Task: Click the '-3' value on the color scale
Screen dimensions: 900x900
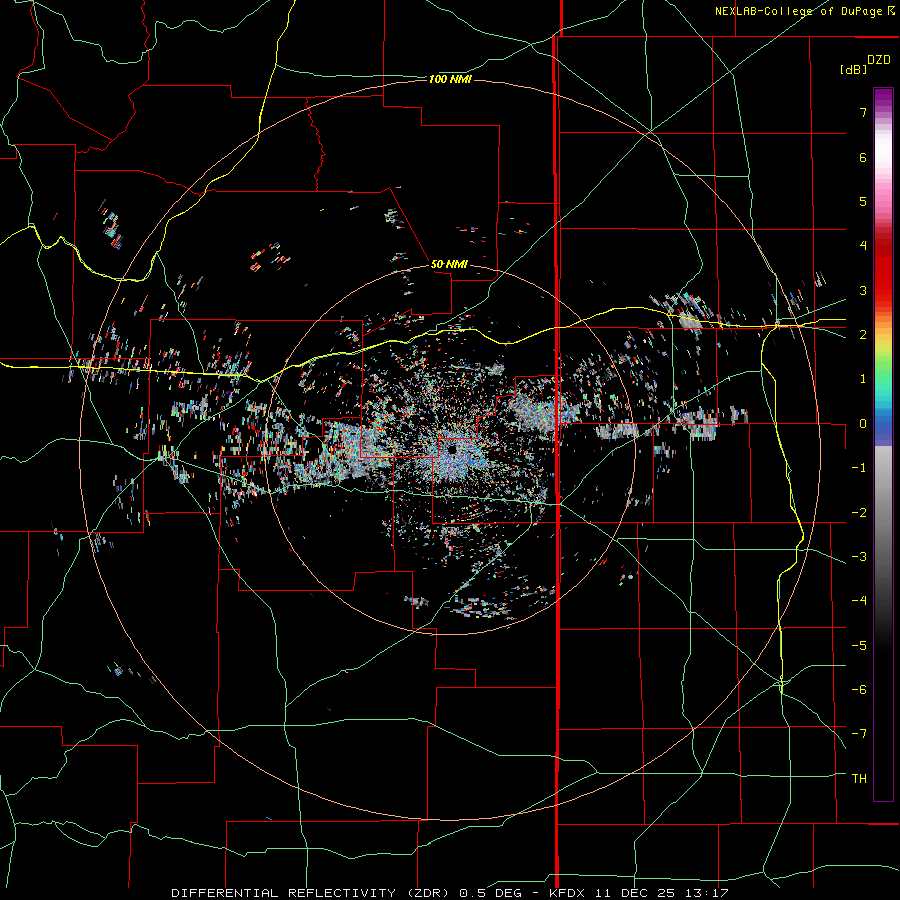Action: click(x=859, y=557)
